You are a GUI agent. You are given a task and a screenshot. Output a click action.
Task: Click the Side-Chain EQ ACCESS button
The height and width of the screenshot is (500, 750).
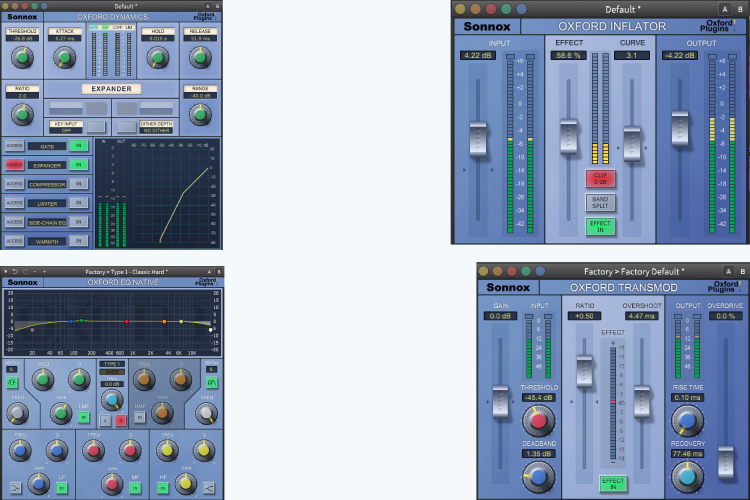point(14,222)
